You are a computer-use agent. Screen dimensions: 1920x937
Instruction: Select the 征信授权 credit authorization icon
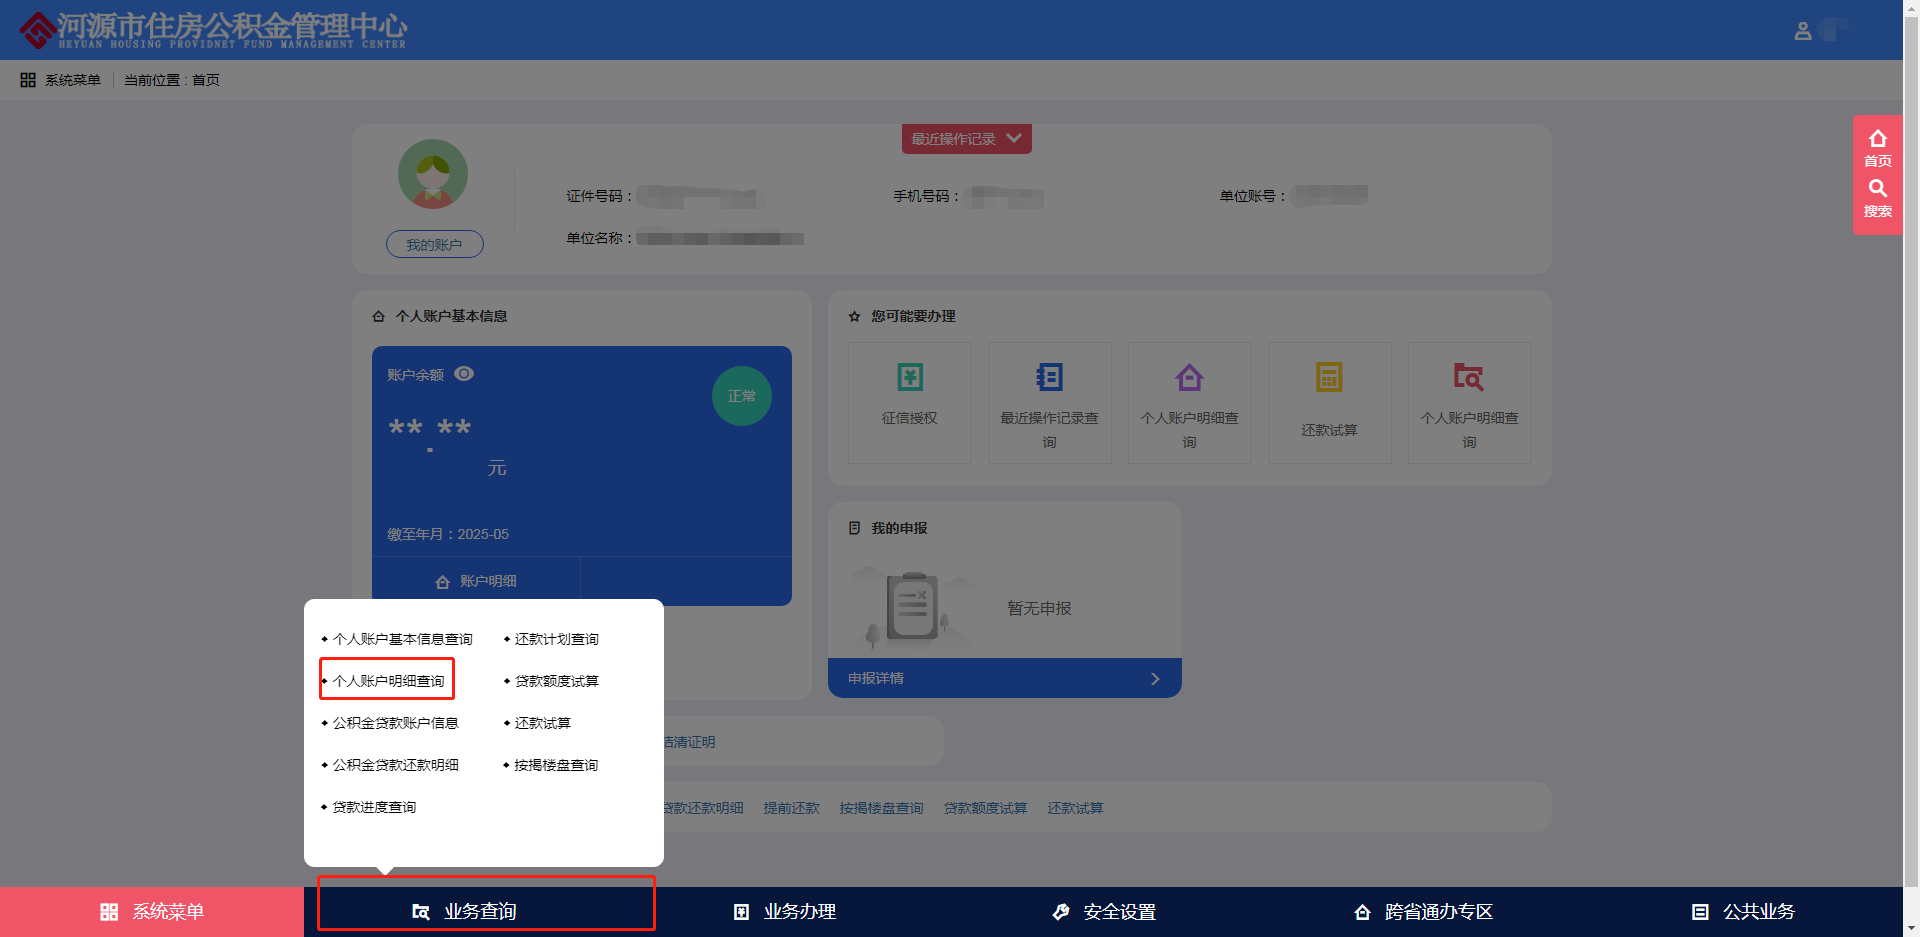(909, 377)
